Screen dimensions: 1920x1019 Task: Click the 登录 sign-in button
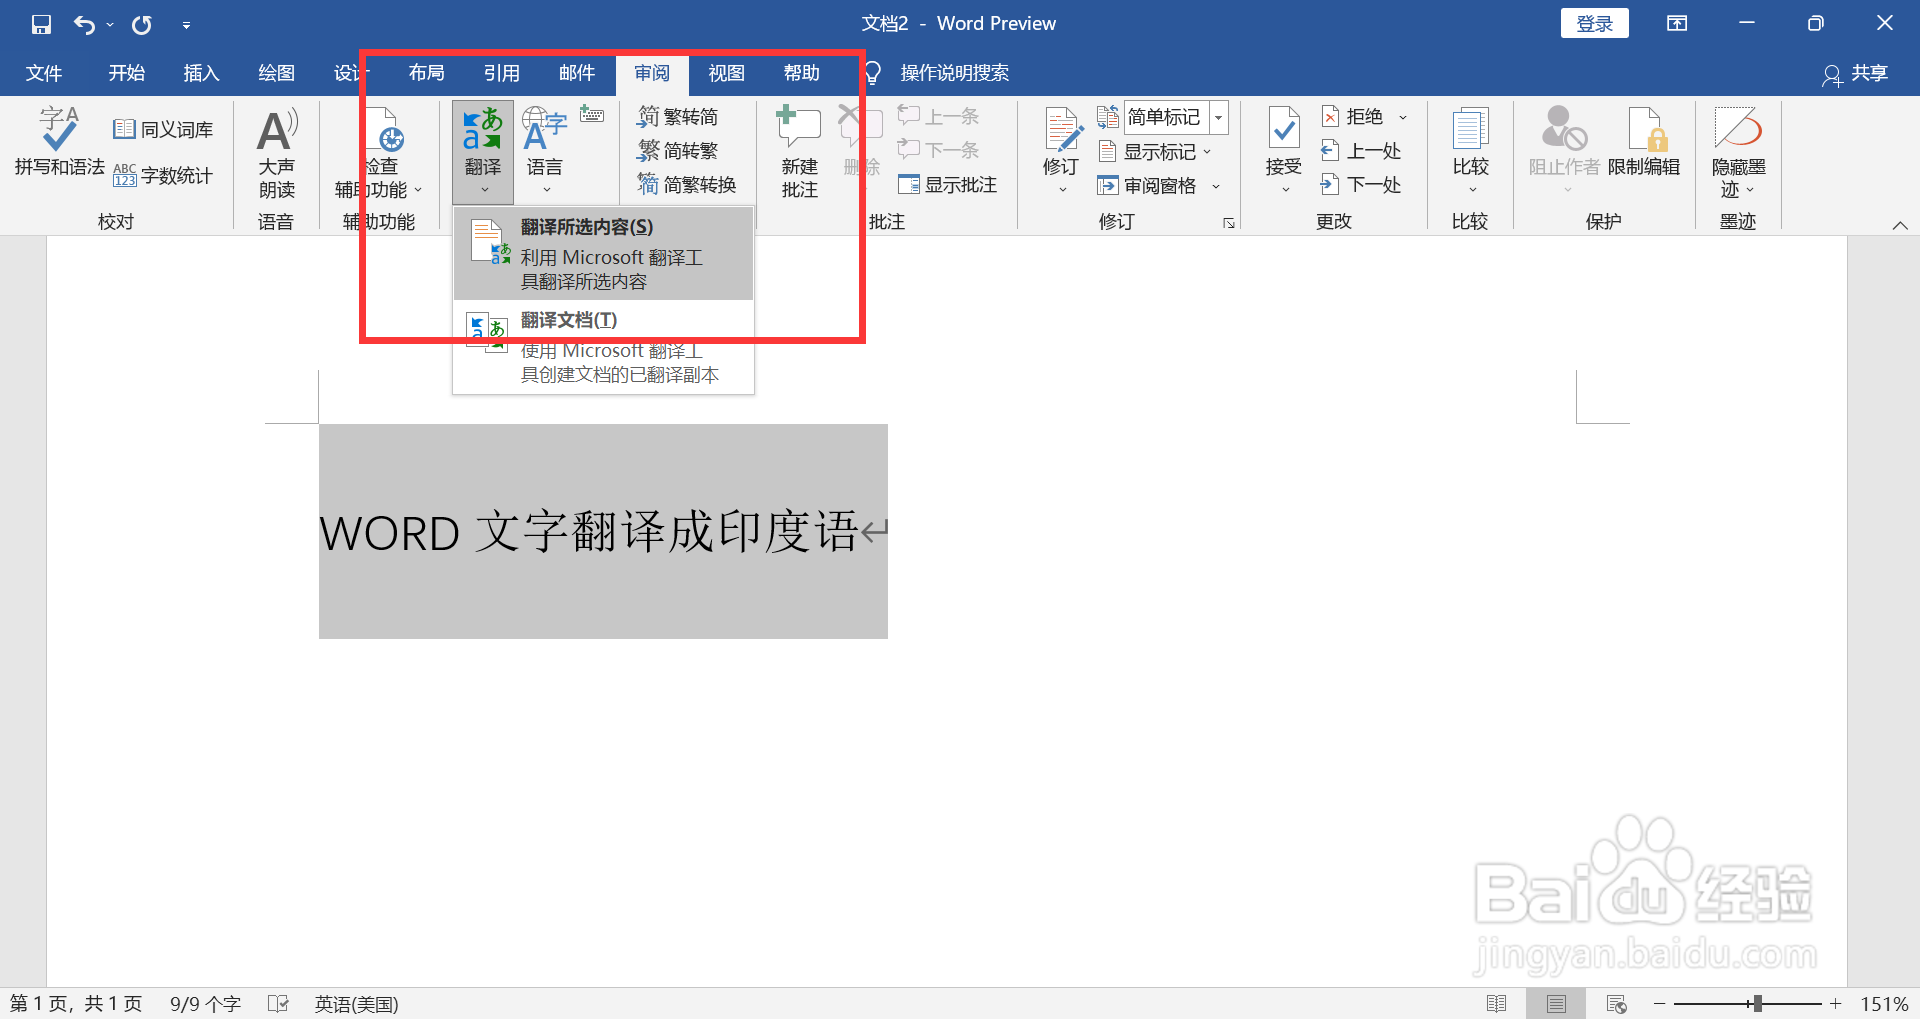click(x=1594, y=24)
